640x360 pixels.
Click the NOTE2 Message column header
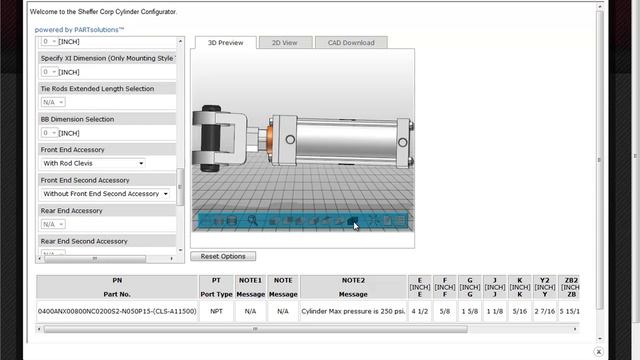353,287
